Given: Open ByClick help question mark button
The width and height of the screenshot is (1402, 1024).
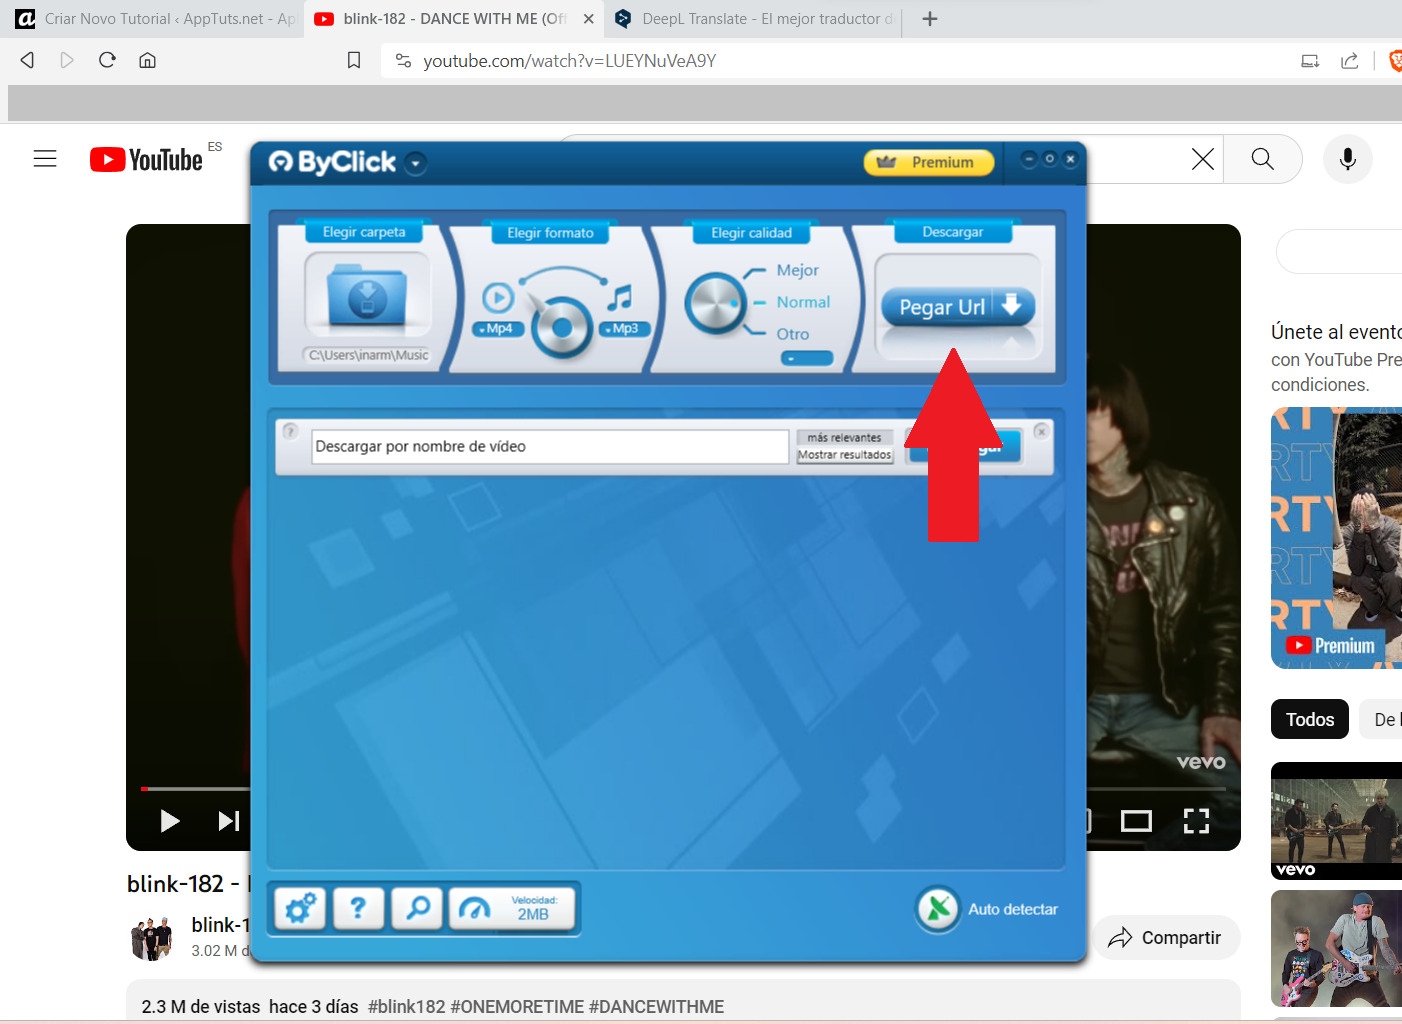Looking at the screenshot, I should 358,908.
